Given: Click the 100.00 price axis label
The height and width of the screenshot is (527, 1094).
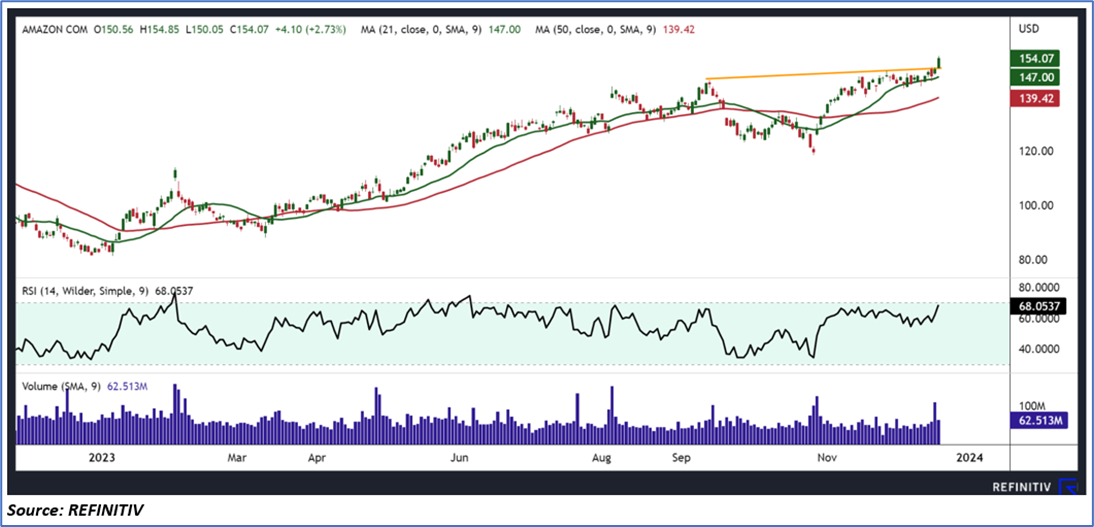Looking at the screenshot, I should point(1037,205).
